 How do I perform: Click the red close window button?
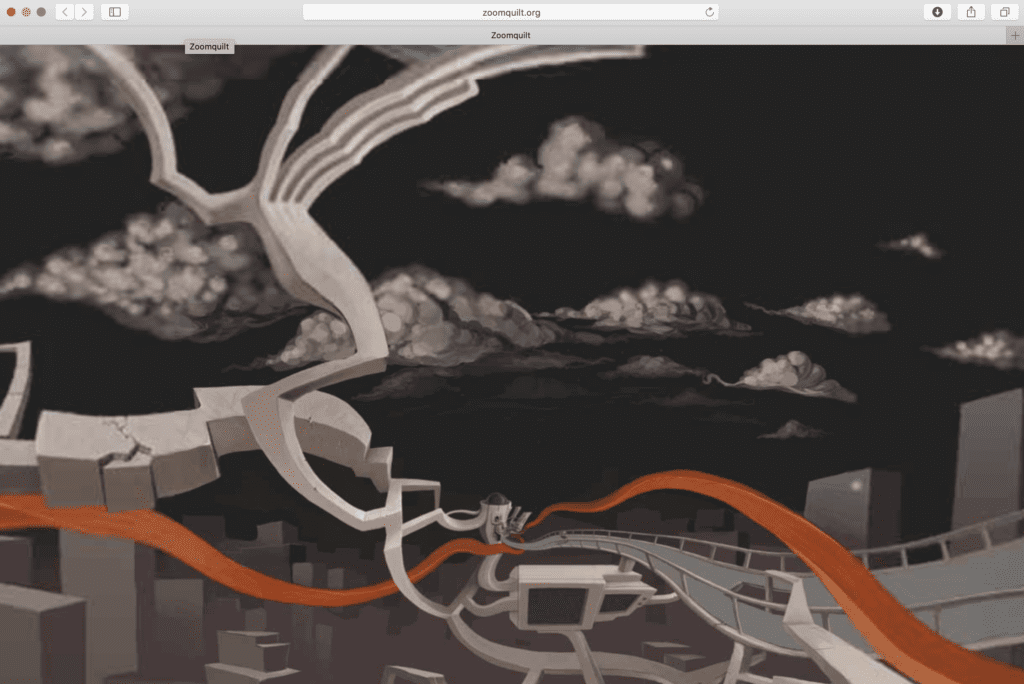(11, 12)
